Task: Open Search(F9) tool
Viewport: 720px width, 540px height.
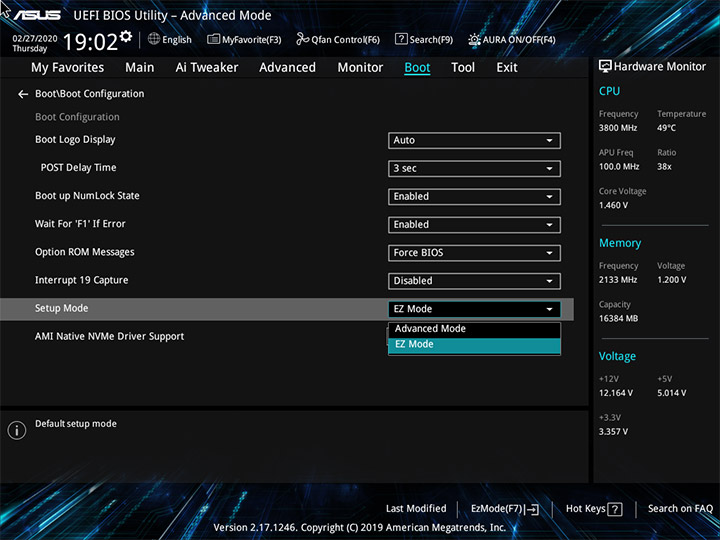Action: [x=424, y=39]
